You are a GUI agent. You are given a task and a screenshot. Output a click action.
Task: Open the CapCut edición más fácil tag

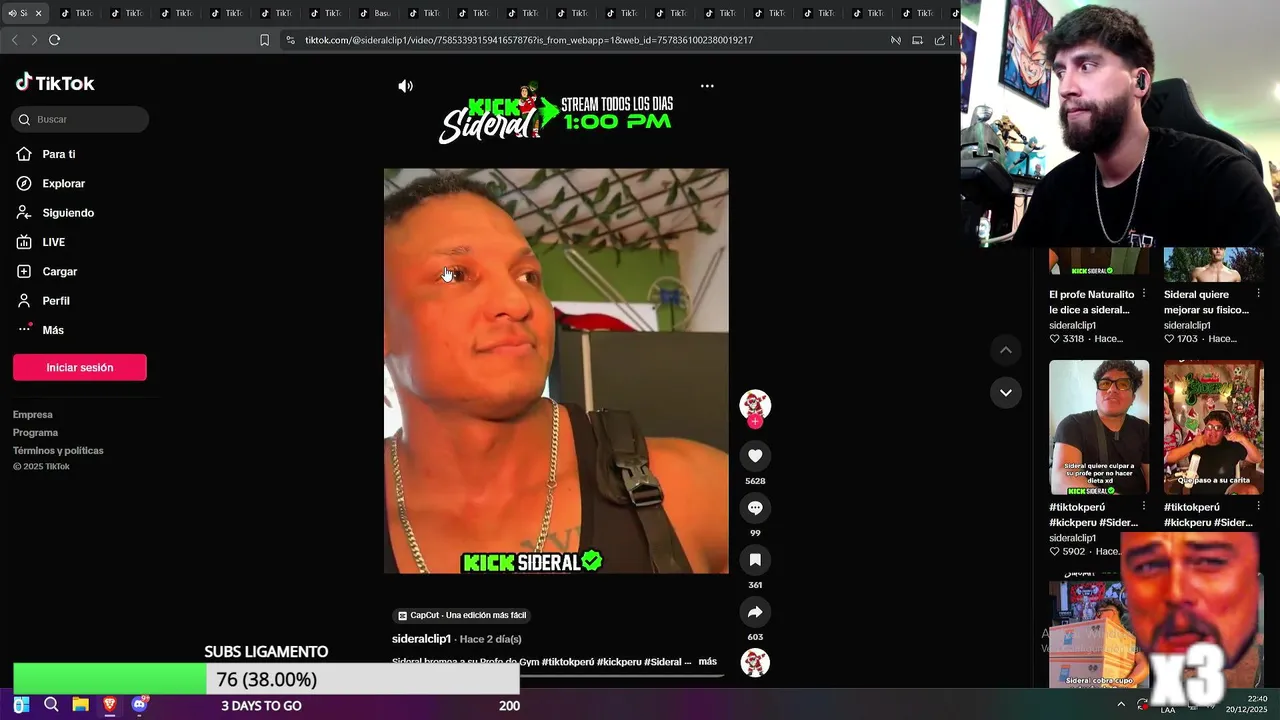(x=461, y=615)
